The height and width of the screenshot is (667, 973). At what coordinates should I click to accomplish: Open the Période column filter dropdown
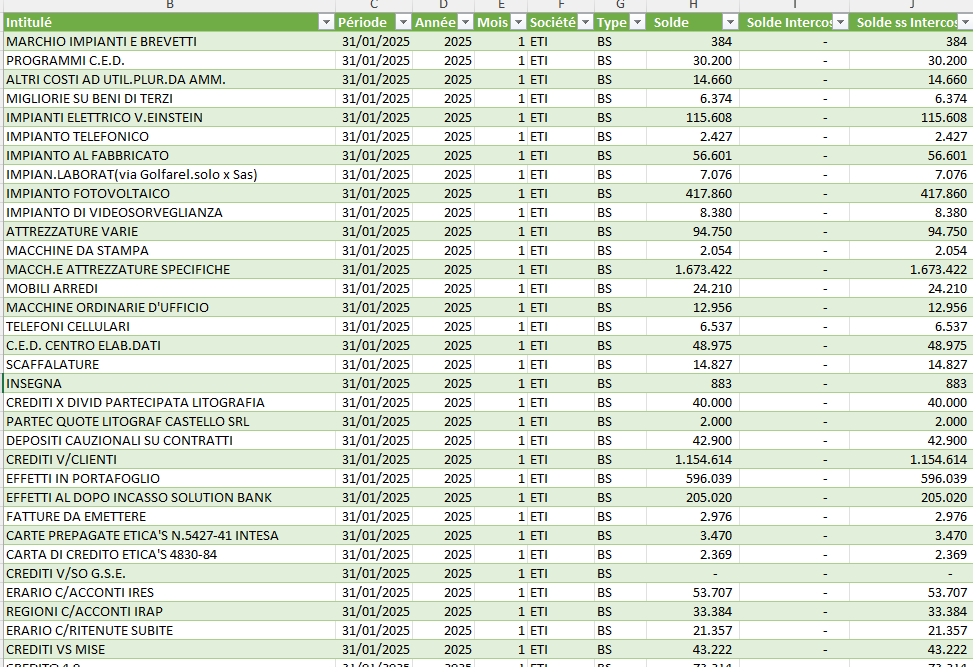tap(403, 22)
